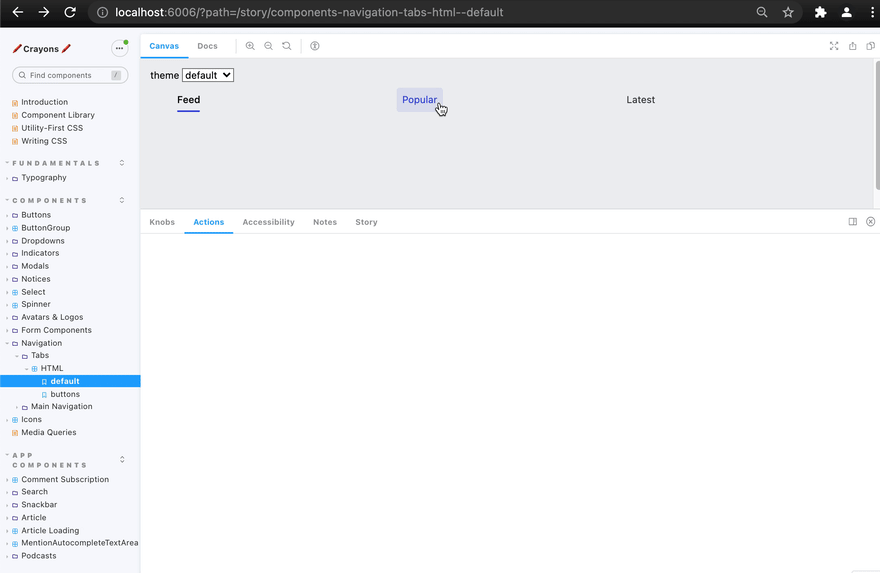Open the theme dropdown
Viewport: 880px width, 573px height.
tap(208, 75)
